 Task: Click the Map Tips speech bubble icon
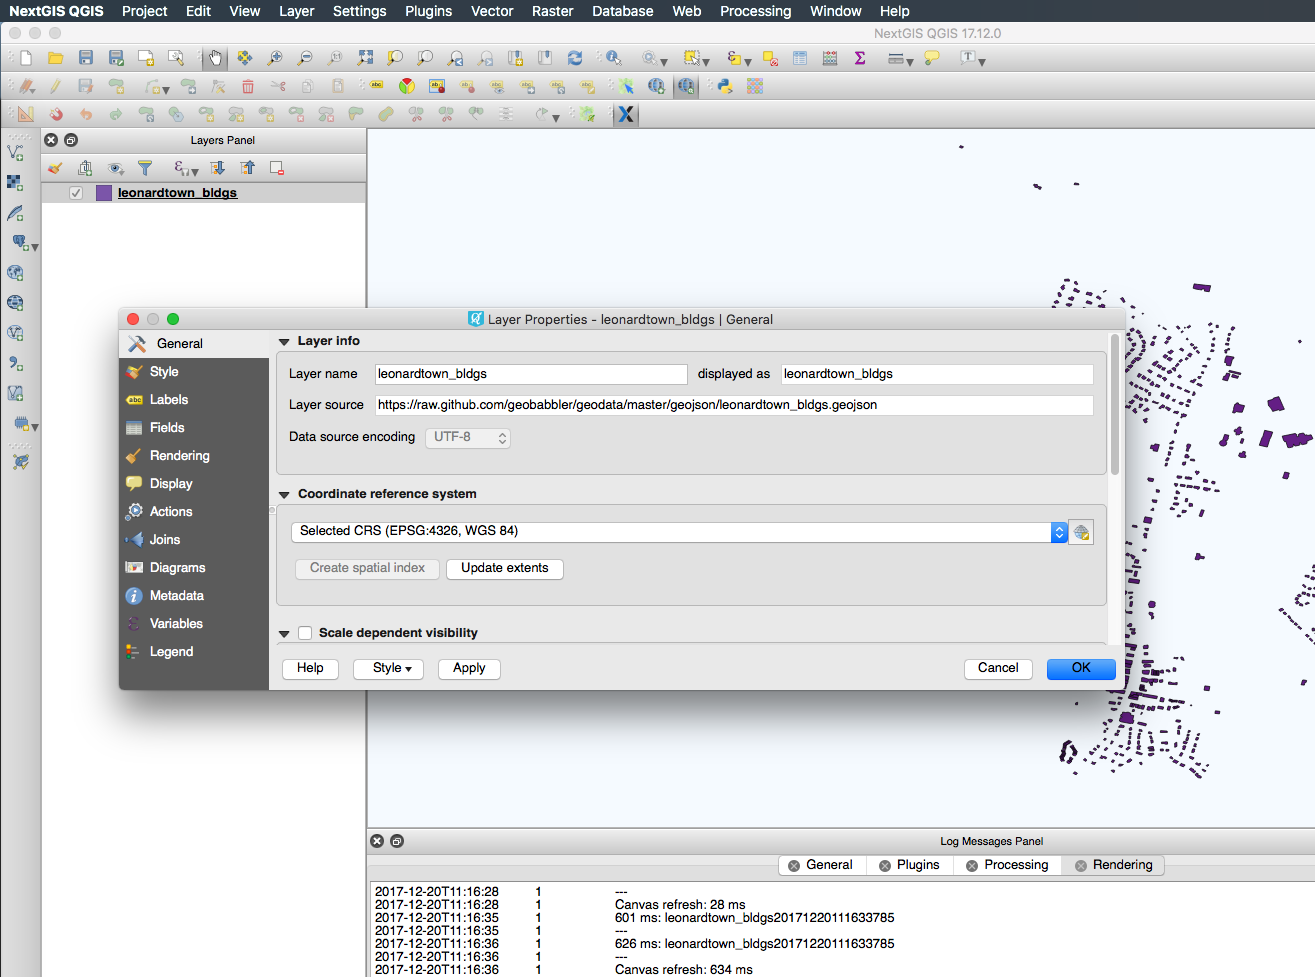tap(932, 58)
